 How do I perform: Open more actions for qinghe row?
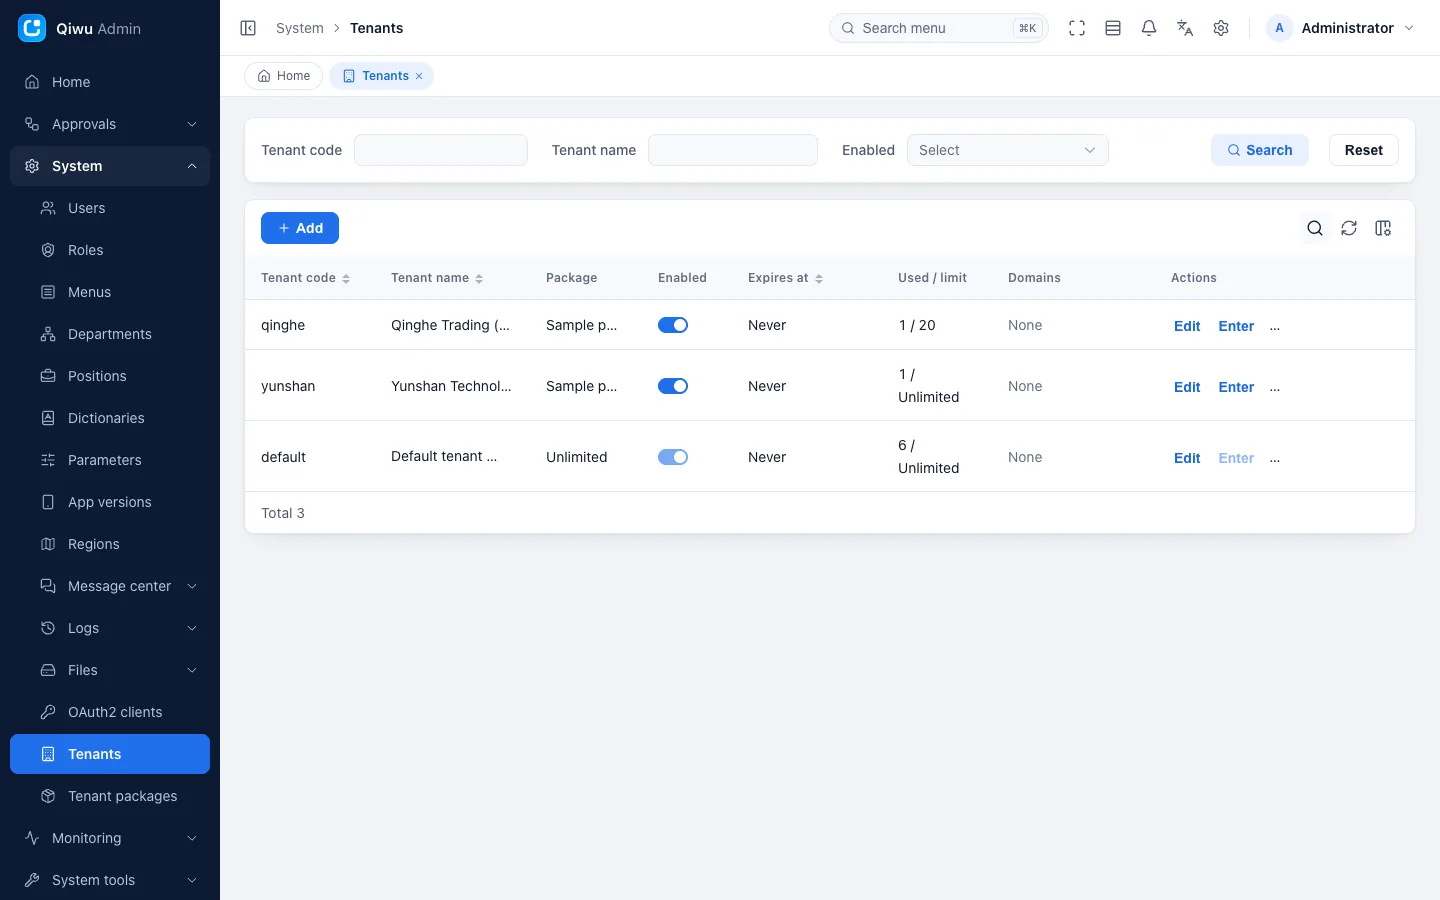pyautogui.click(x=1275, y=326)
